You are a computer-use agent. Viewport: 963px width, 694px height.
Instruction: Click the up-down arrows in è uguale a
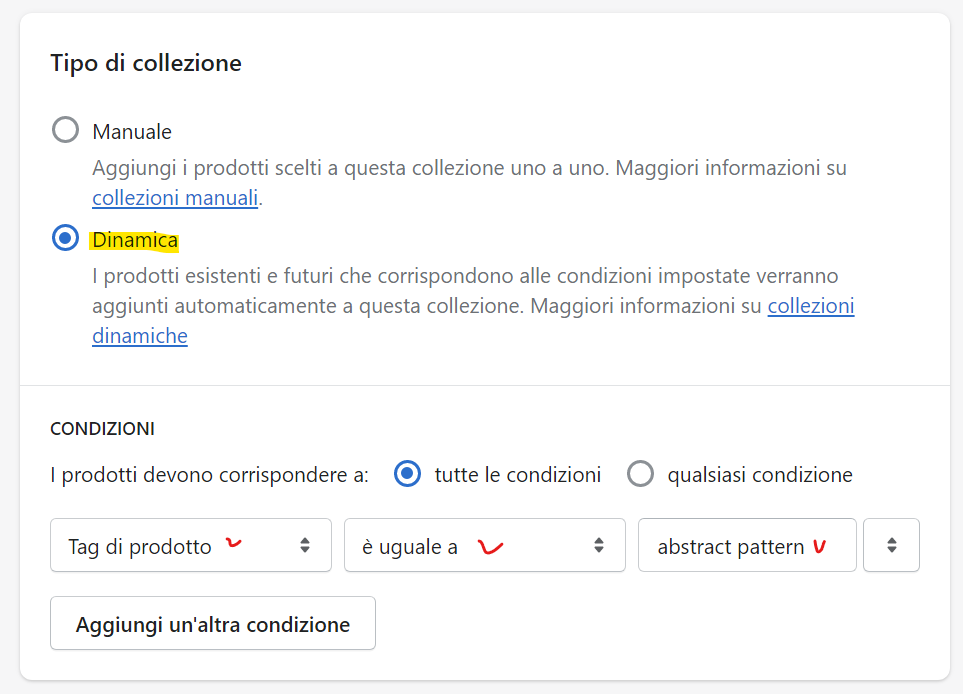(598, 545)
